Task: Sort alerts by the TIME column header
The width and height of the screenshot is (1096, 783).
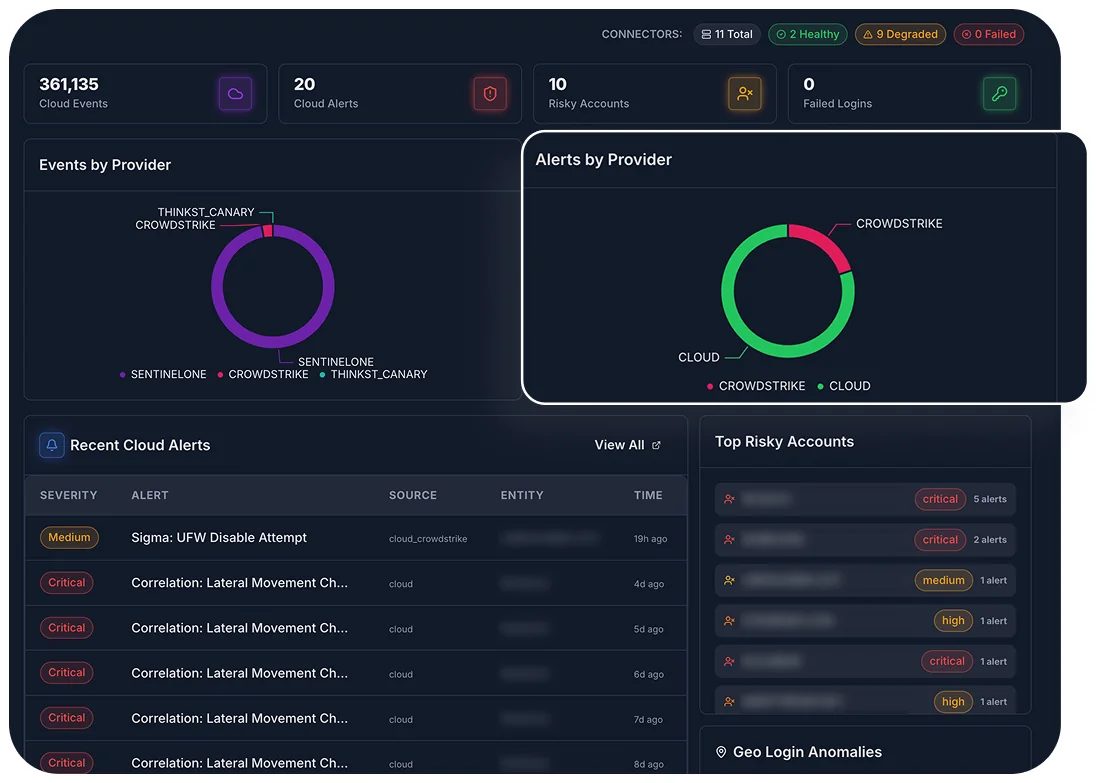Action: coord(648,495)
